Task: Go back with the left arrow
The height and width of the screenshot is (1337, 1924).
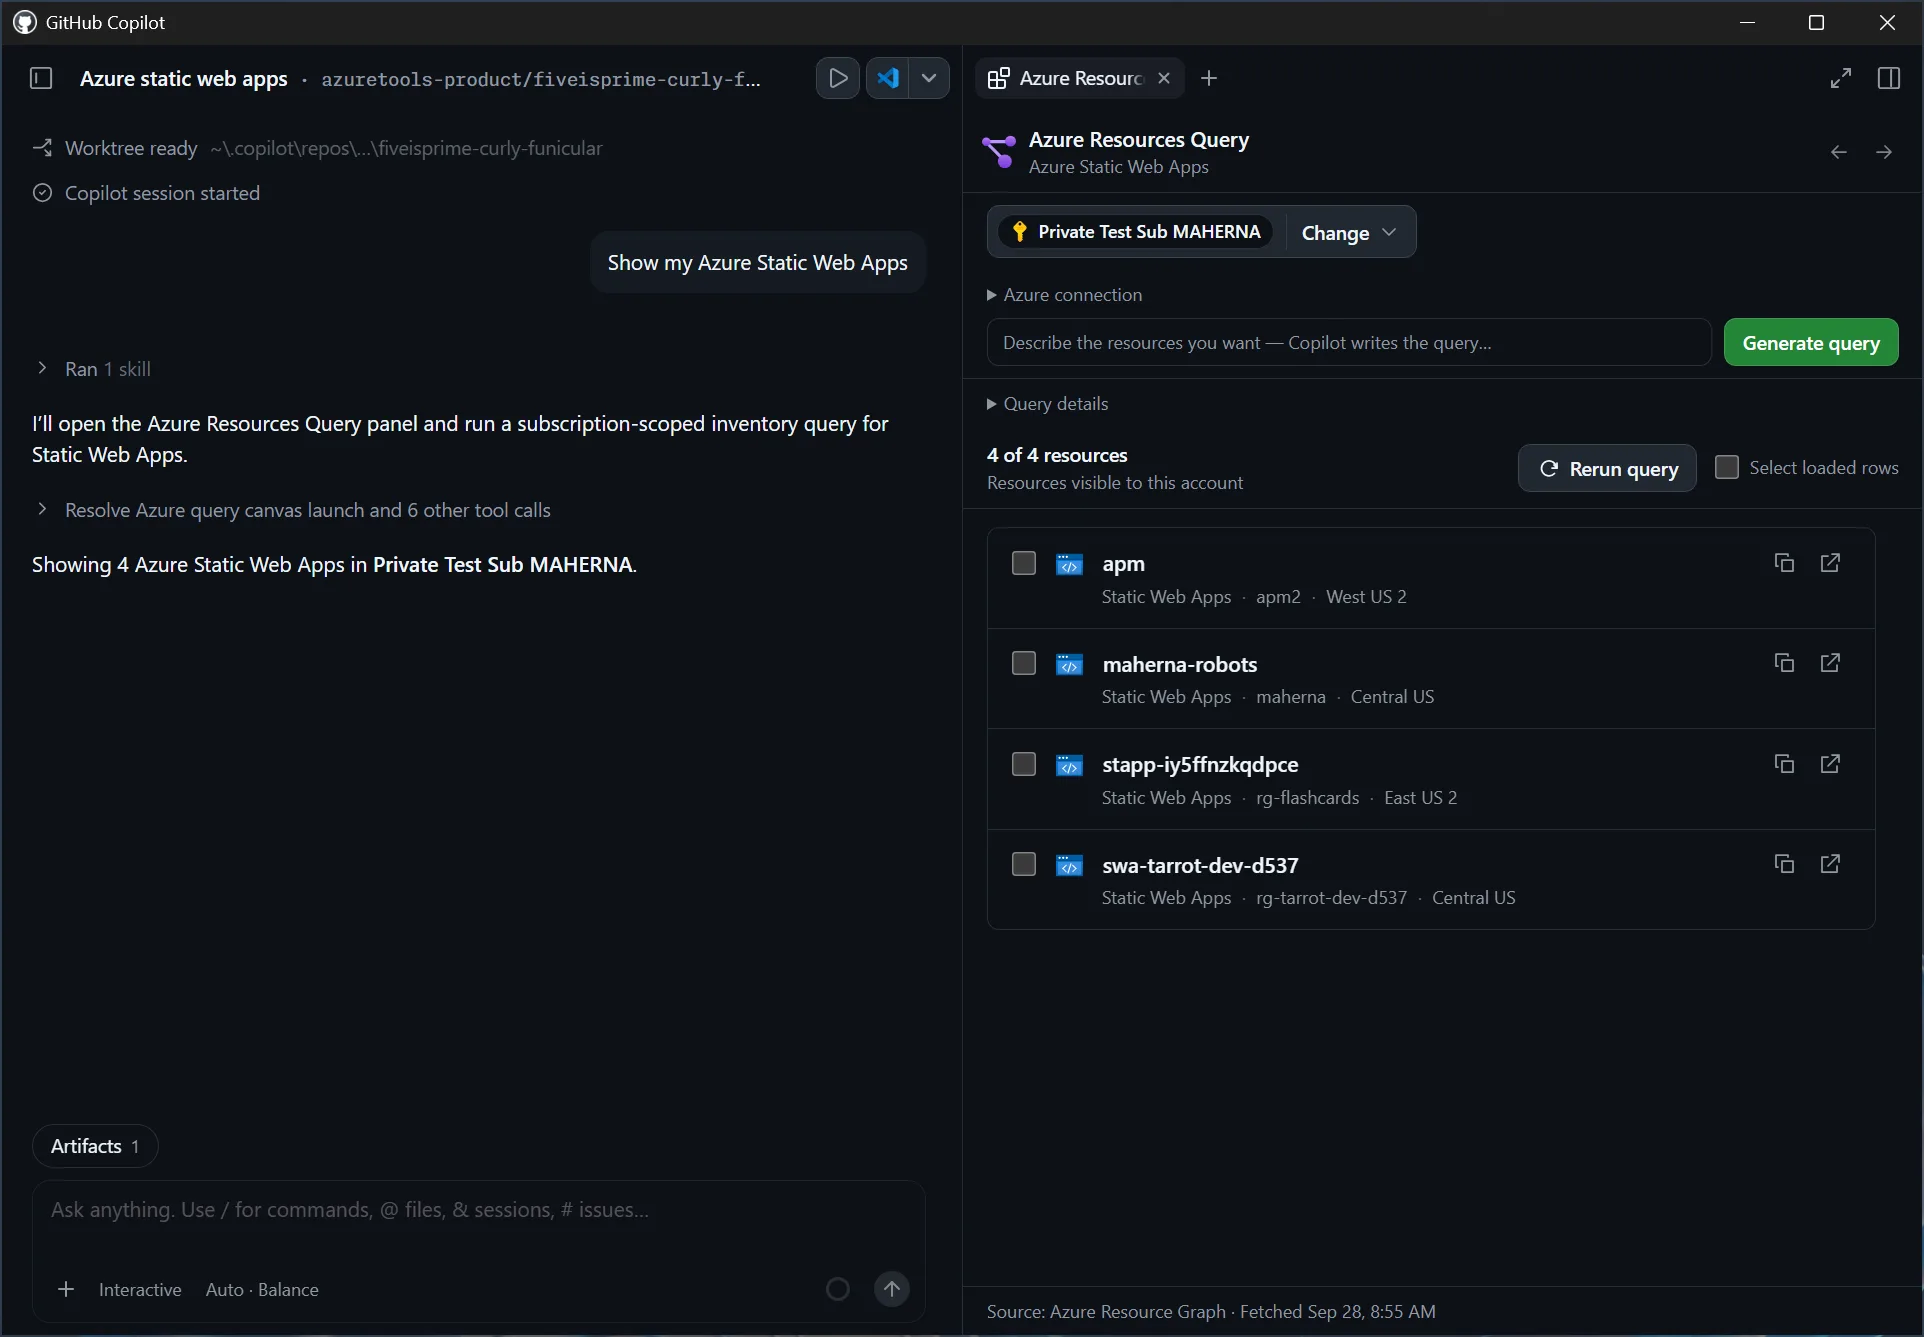Action: point(1838,152)
